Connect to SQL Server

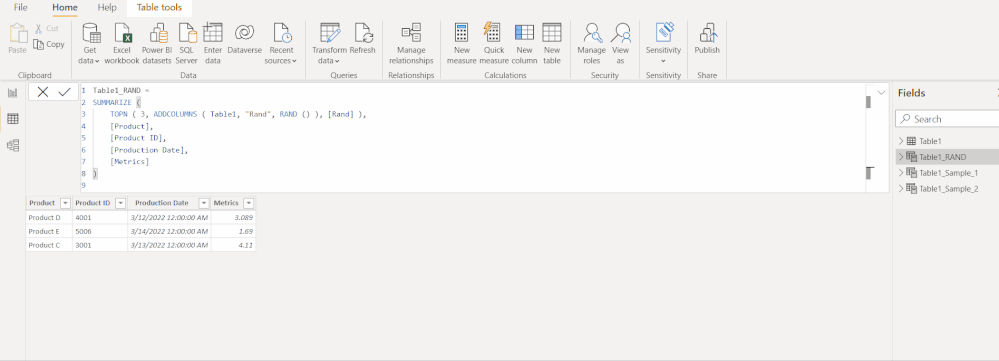tap(187, 43)
